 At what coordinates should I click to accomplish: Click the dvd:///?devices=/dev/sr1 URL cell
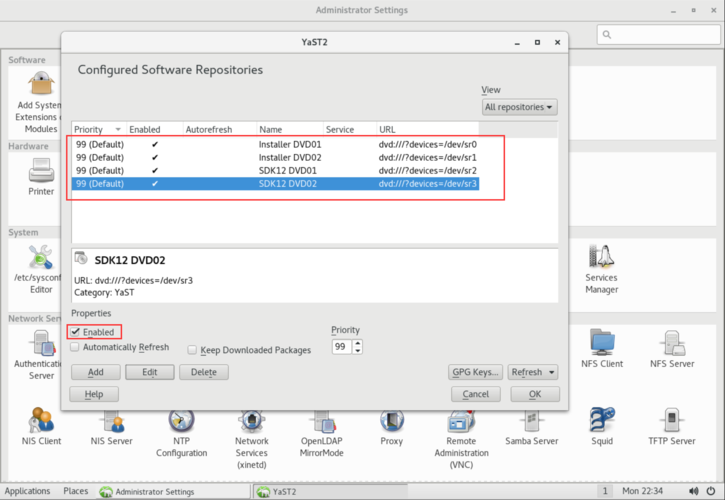click(428, 157)
